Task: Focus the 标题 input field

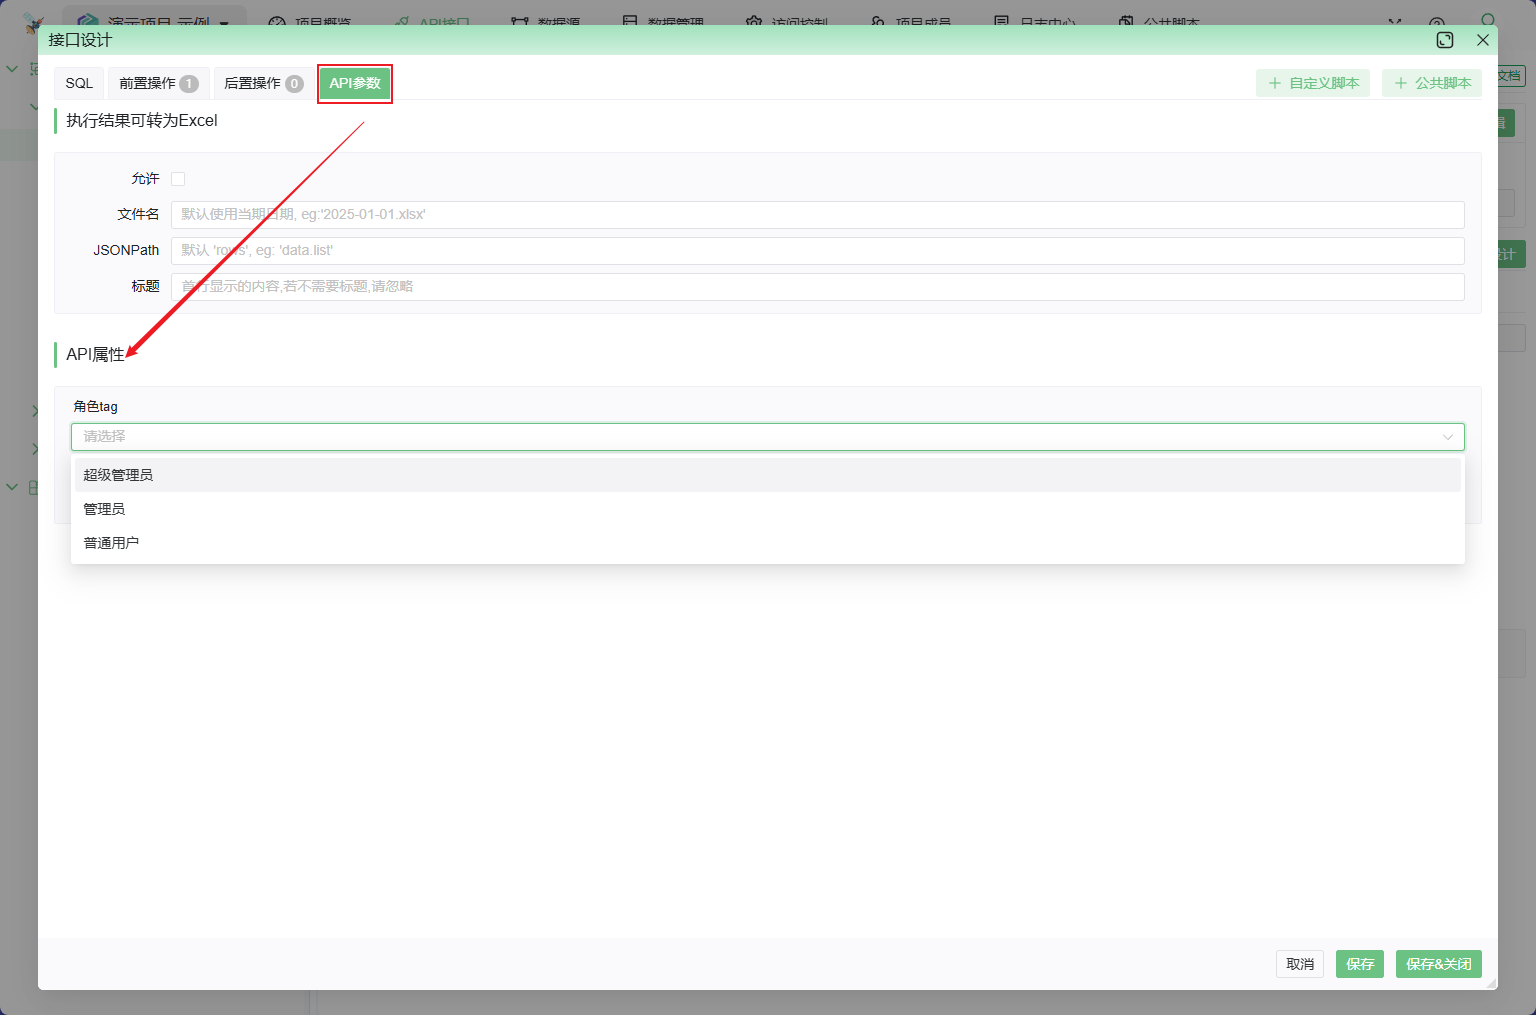Action: [817, 287]
